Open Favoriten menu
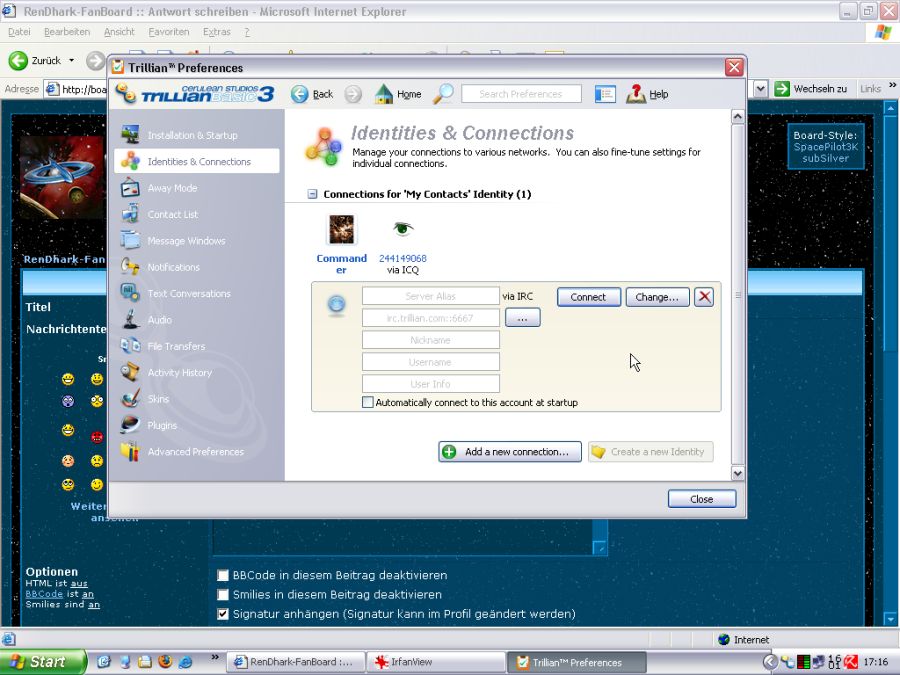The height and width of the screenshot is (675, 900). click(169, 32)
